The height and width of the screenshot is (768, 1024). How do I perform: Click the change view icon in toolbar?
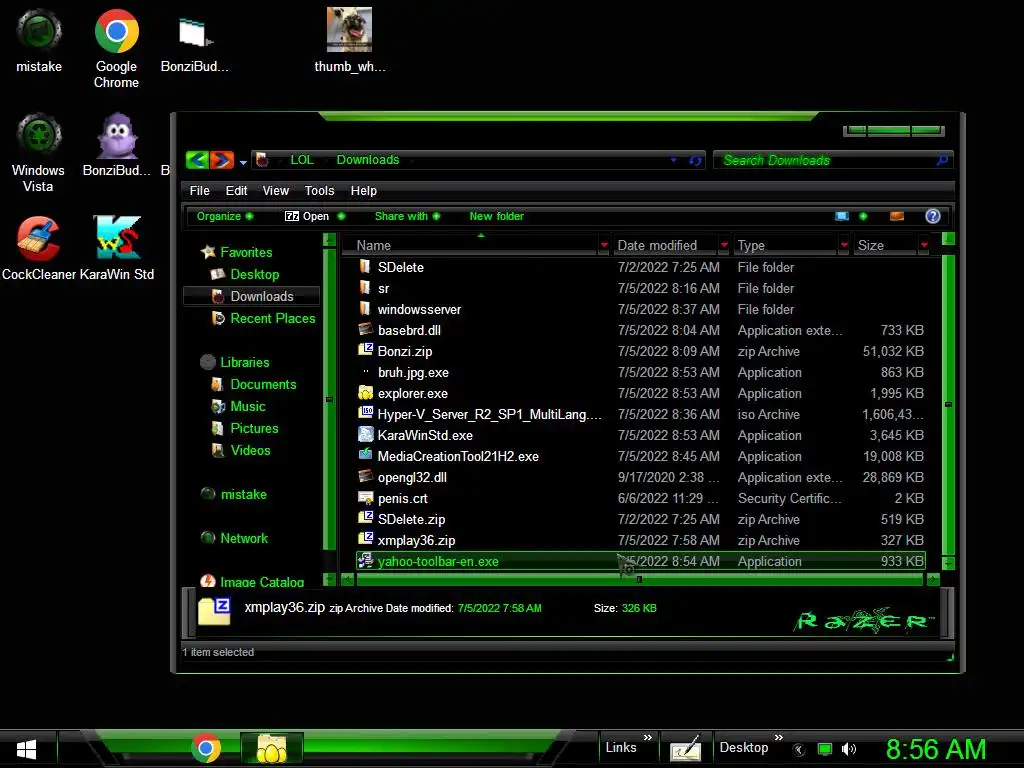pyautogui.click(x=842, y=216)
